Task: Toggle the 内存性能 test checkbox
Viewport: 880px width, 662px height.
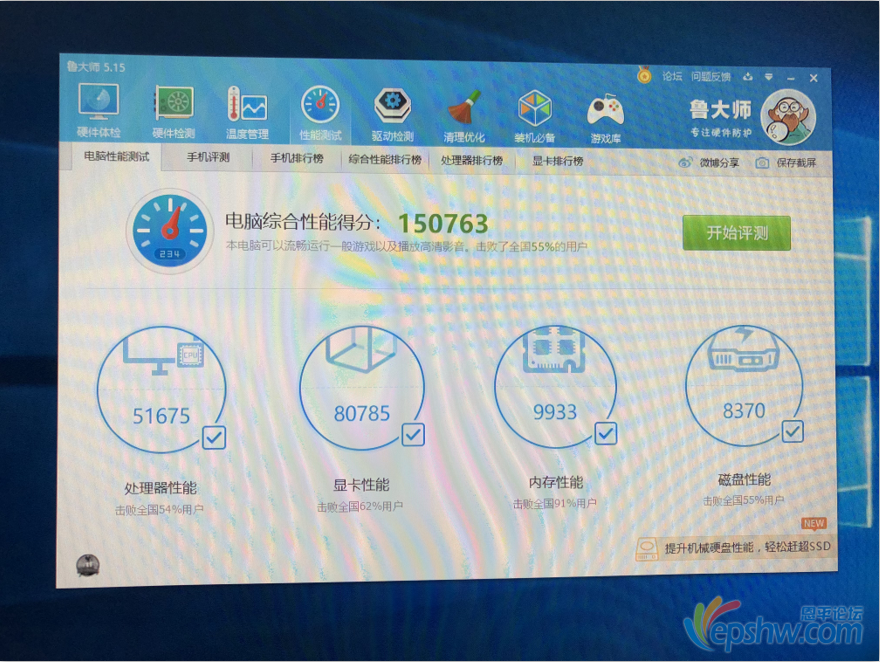Action: coord(606,433)
